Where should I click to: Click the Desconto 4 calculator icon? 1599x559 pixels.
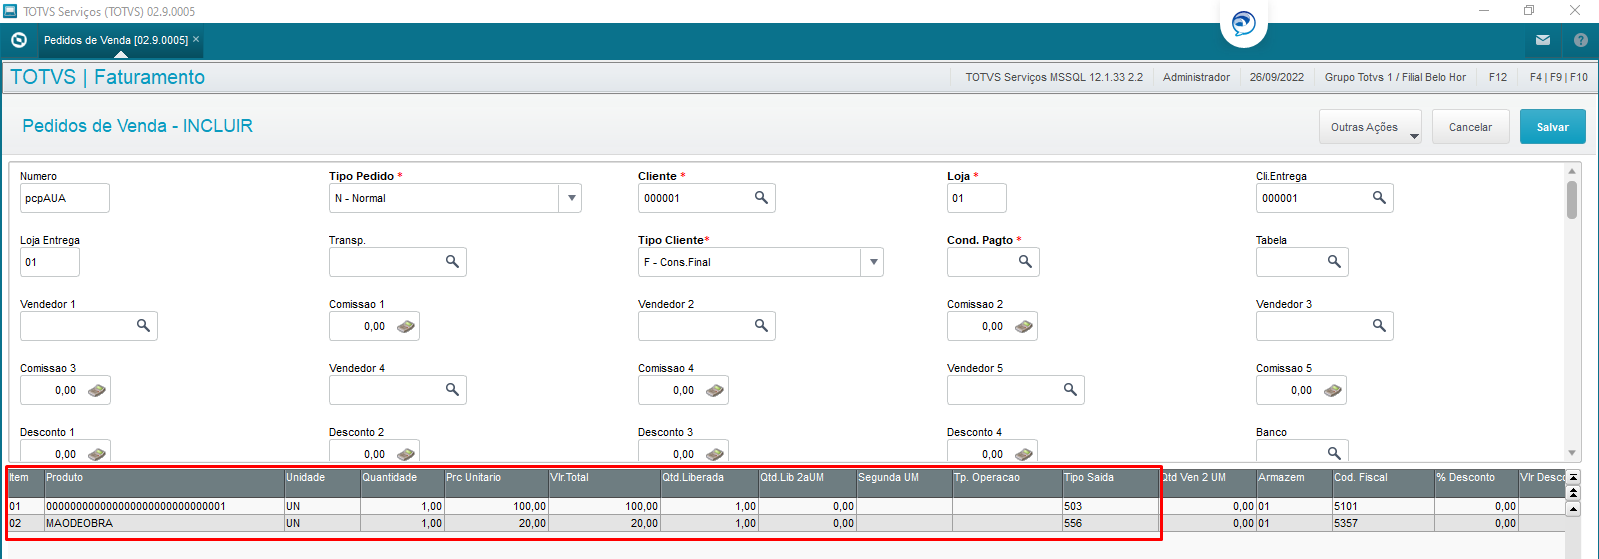(1023, 454)
